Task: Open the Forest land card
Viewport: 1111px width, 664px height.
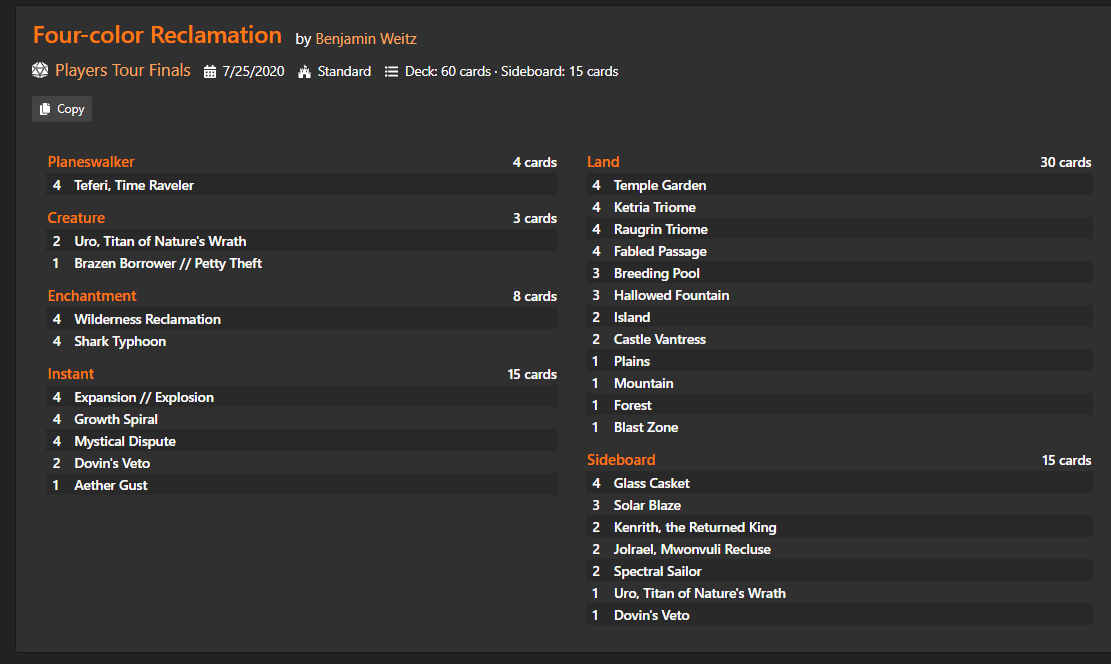Action: pyautogui.click(x=632, y=405)
